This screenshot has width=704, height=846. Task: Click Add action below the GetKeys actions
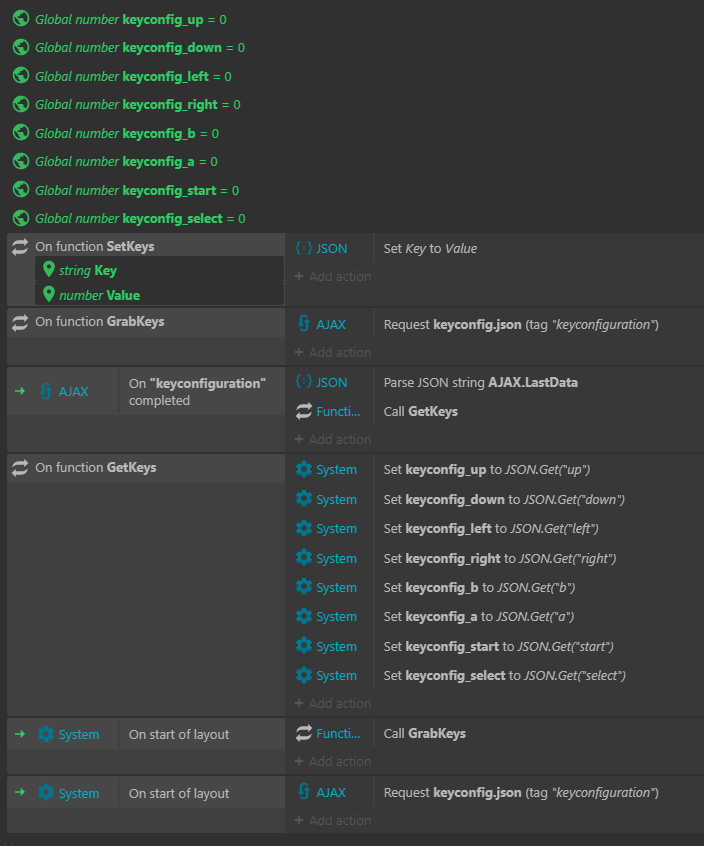click(x=333, y=703)
